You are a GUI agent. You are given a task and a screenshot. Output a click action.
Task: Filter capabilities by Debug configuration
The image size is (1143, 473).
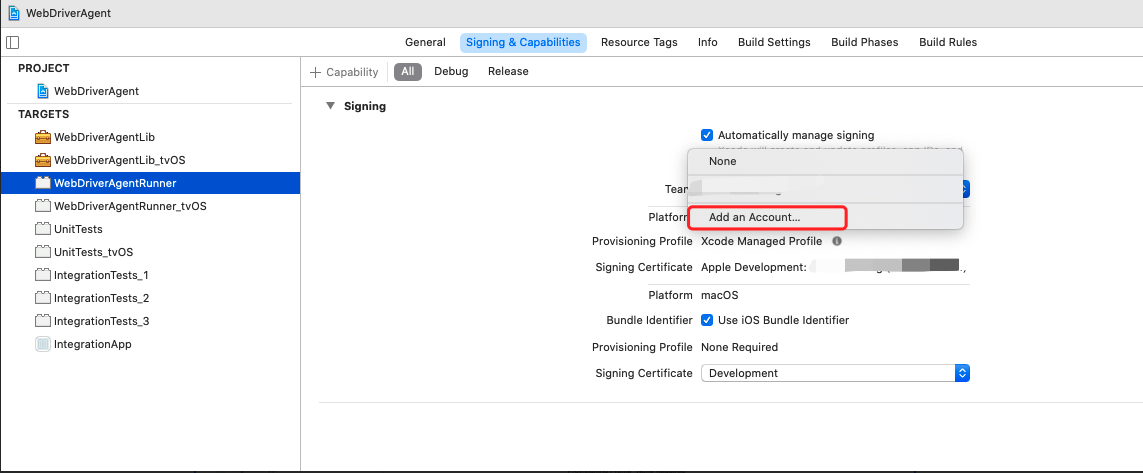[451, 72]
